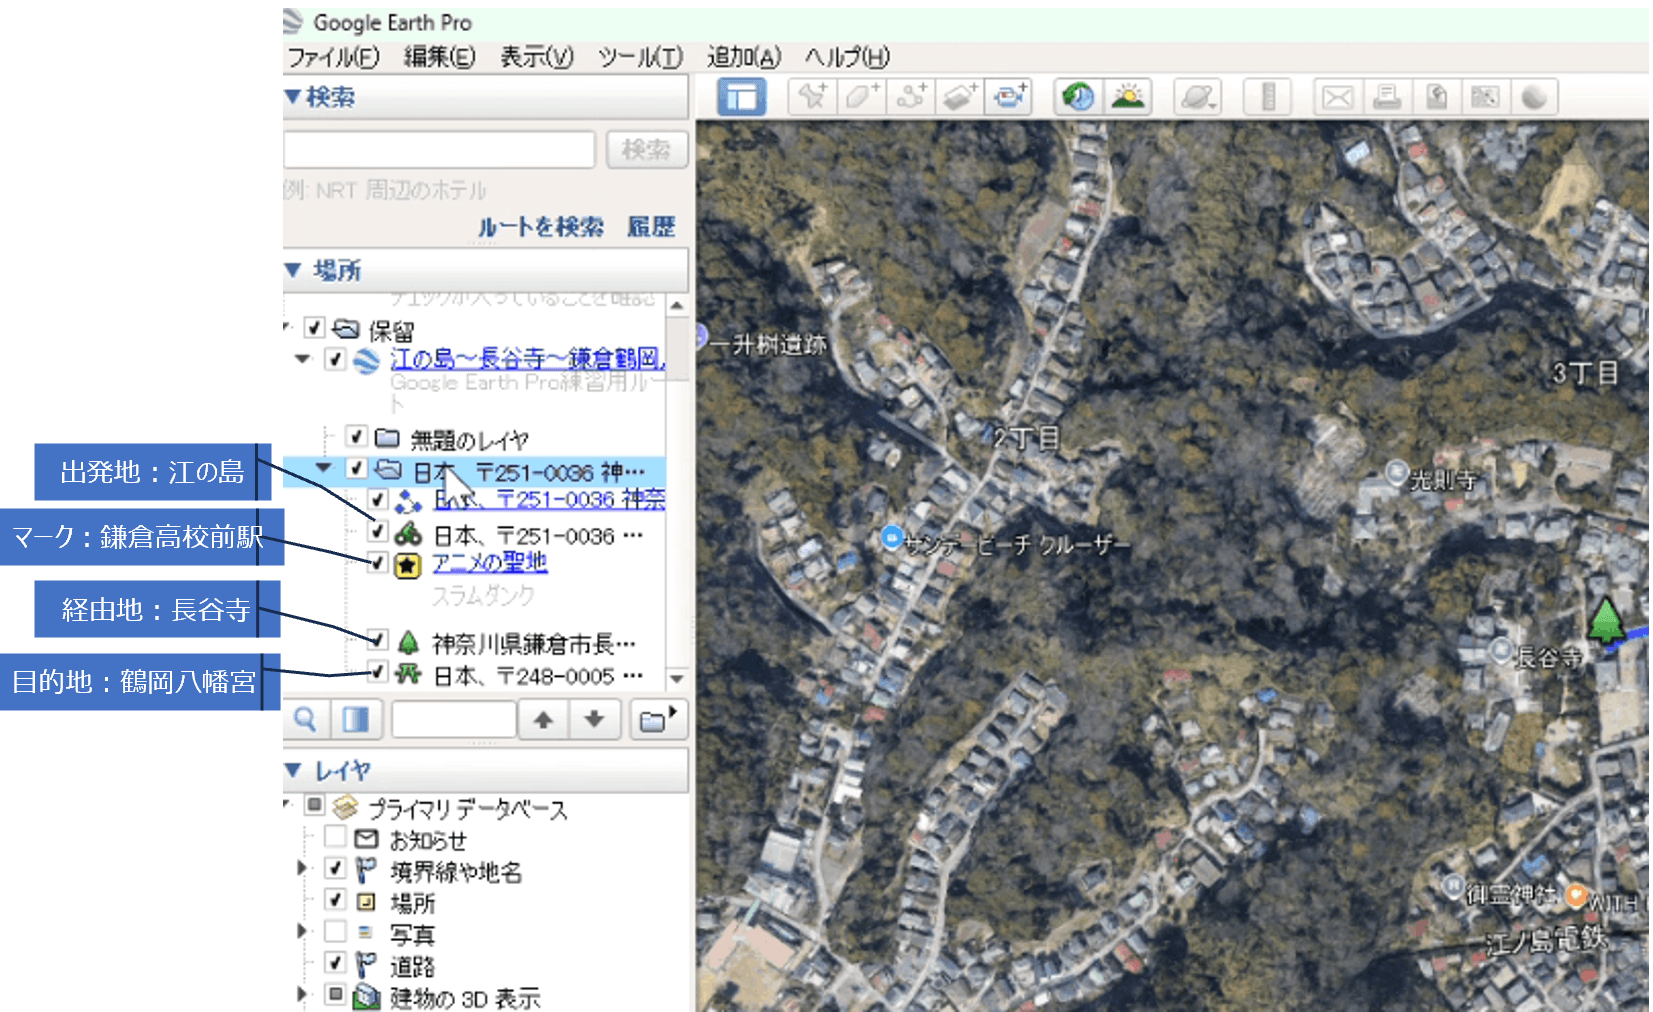This screenshot has height=1012, width=1653.
Task: Toggle the sunlight icon in toolbar
Action: [x=1128, y=97]
